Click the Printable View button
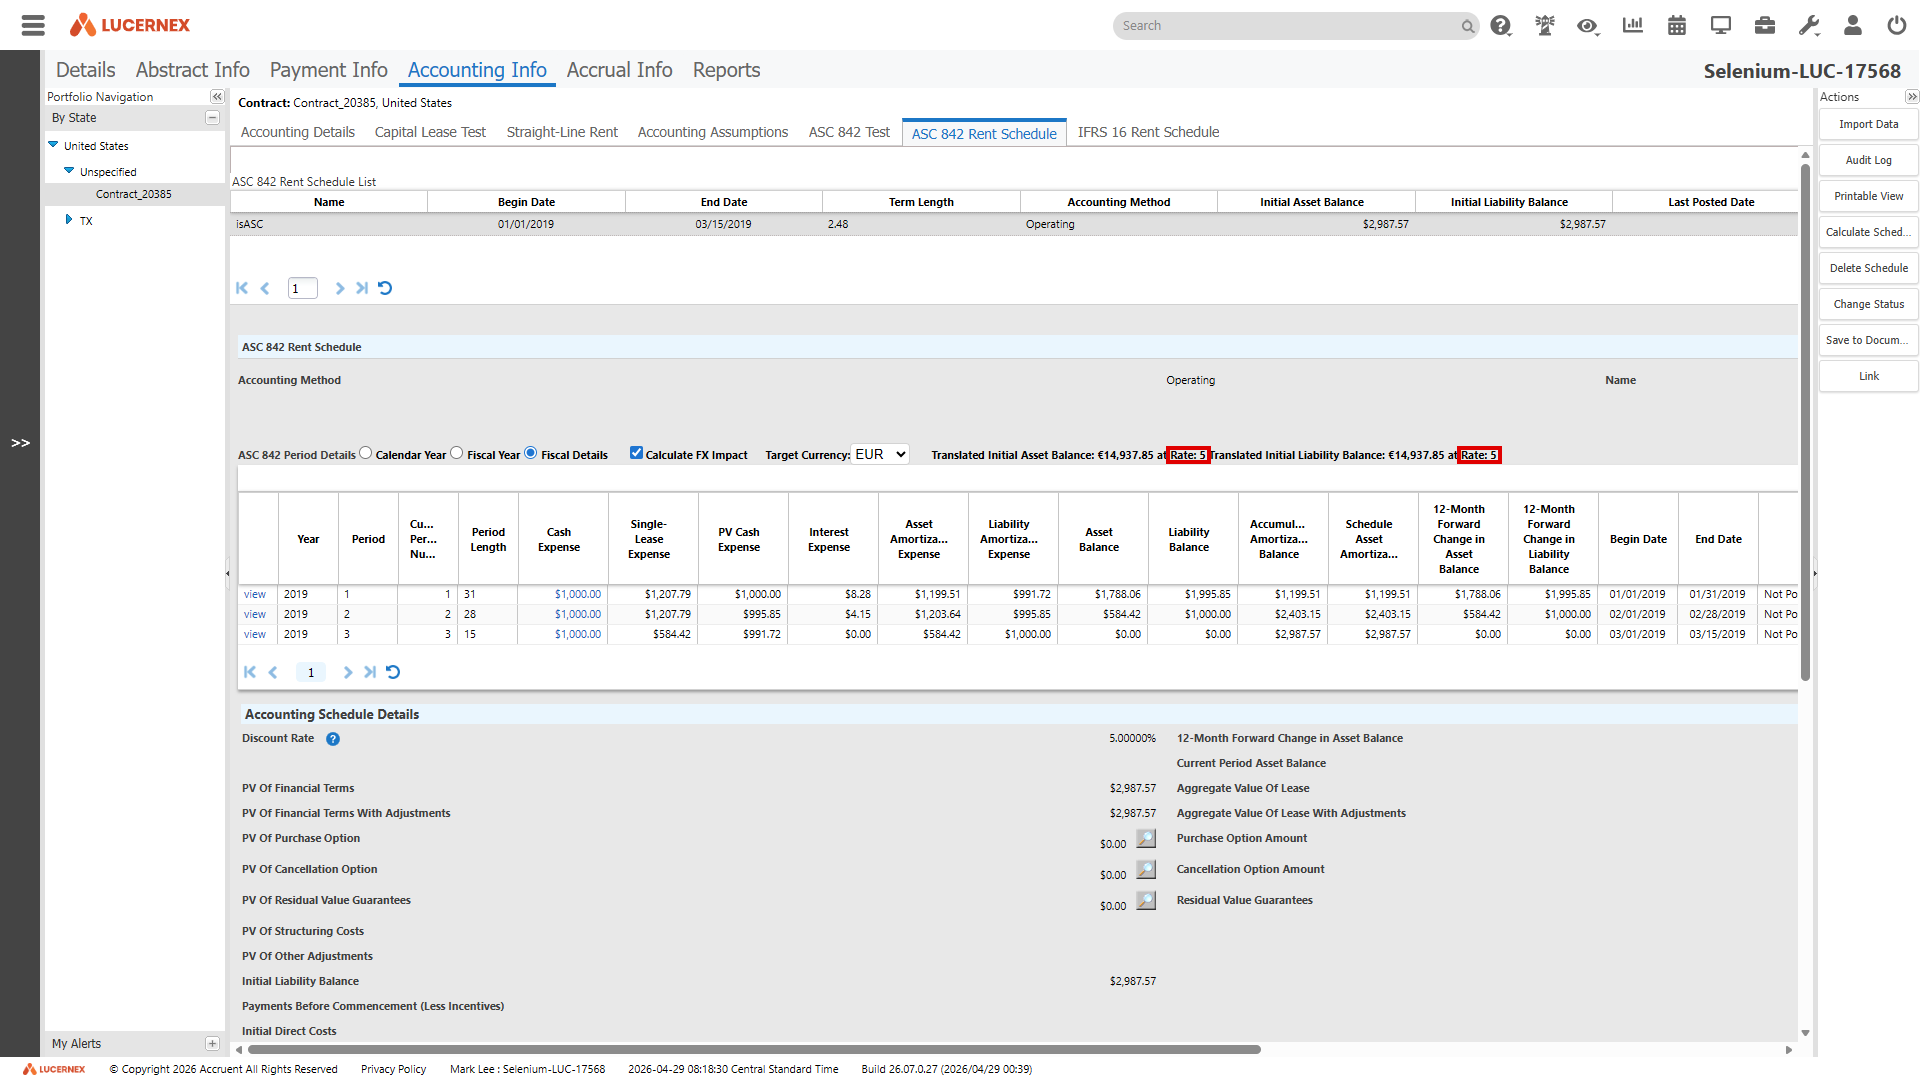 click(1868, 196)
